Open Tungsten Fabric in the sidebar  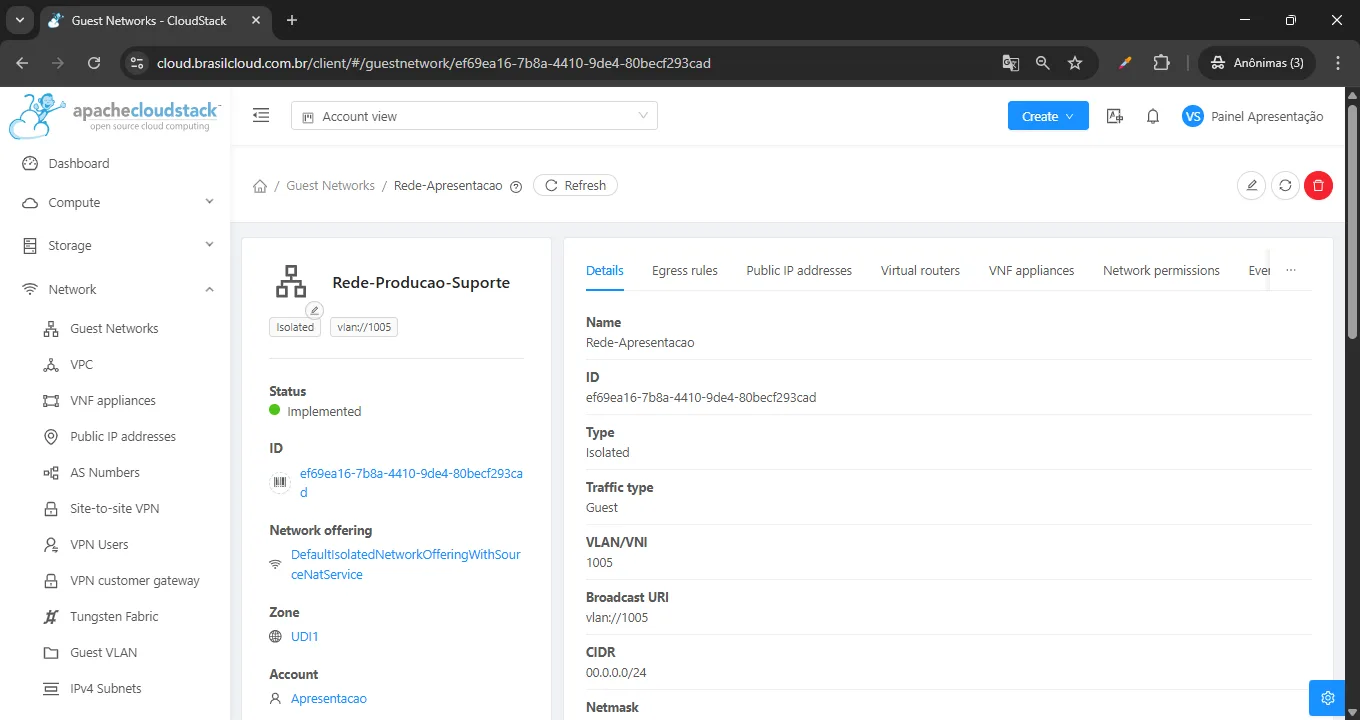tap(115, 616)
